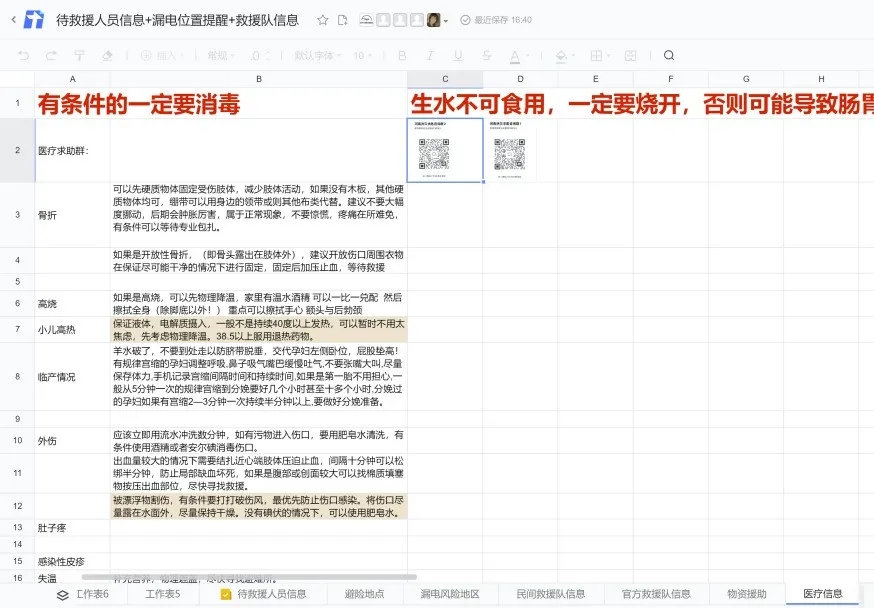
Task: Go back using the arrow before the logo
Action: coord(13,20)
